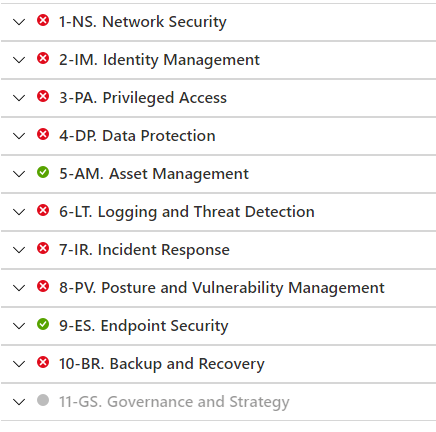
Task: Click red failed icon beside Network Security
Action: 43,20
